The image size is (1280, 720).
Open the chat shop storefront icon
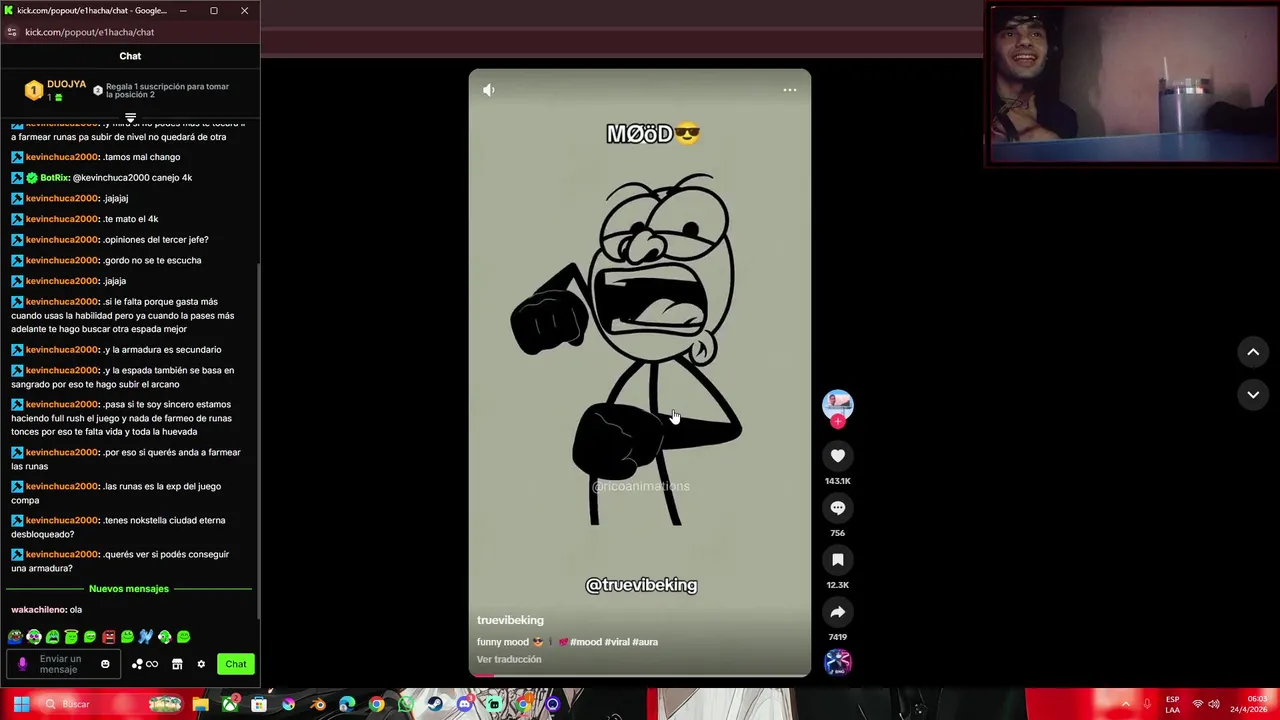(x=177, y=664)
